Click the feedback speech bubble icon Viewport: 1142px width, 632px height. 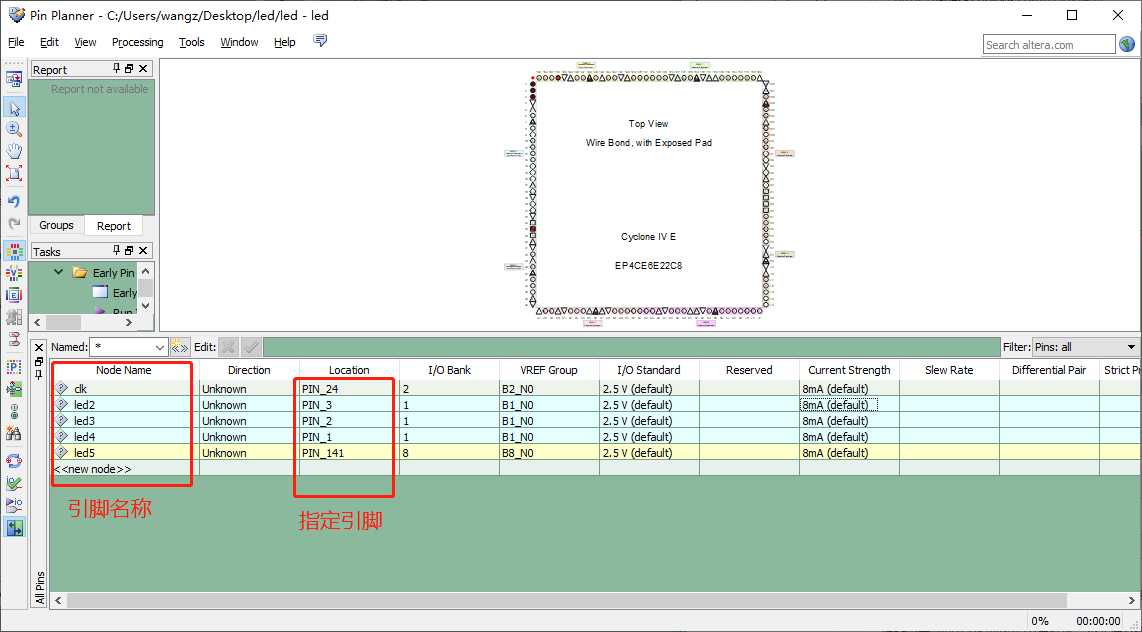(x=320, y=41)
